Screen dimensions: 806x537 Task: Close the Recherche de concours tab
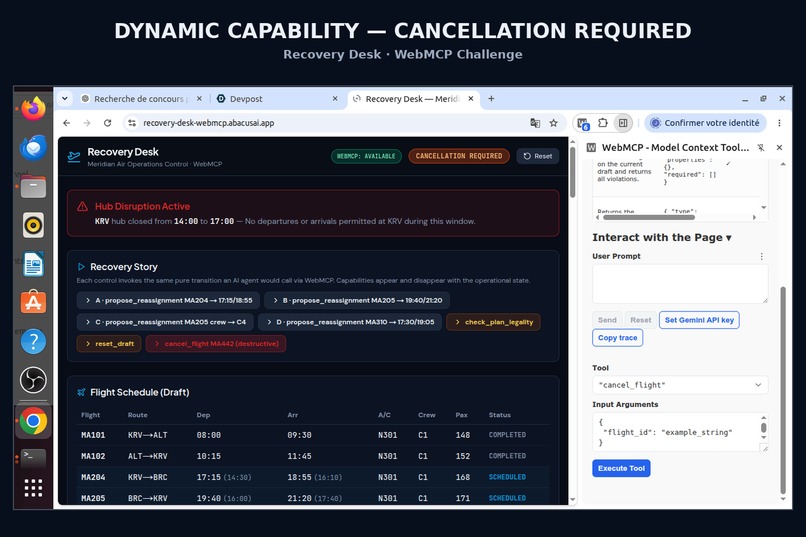click(199, 99)
